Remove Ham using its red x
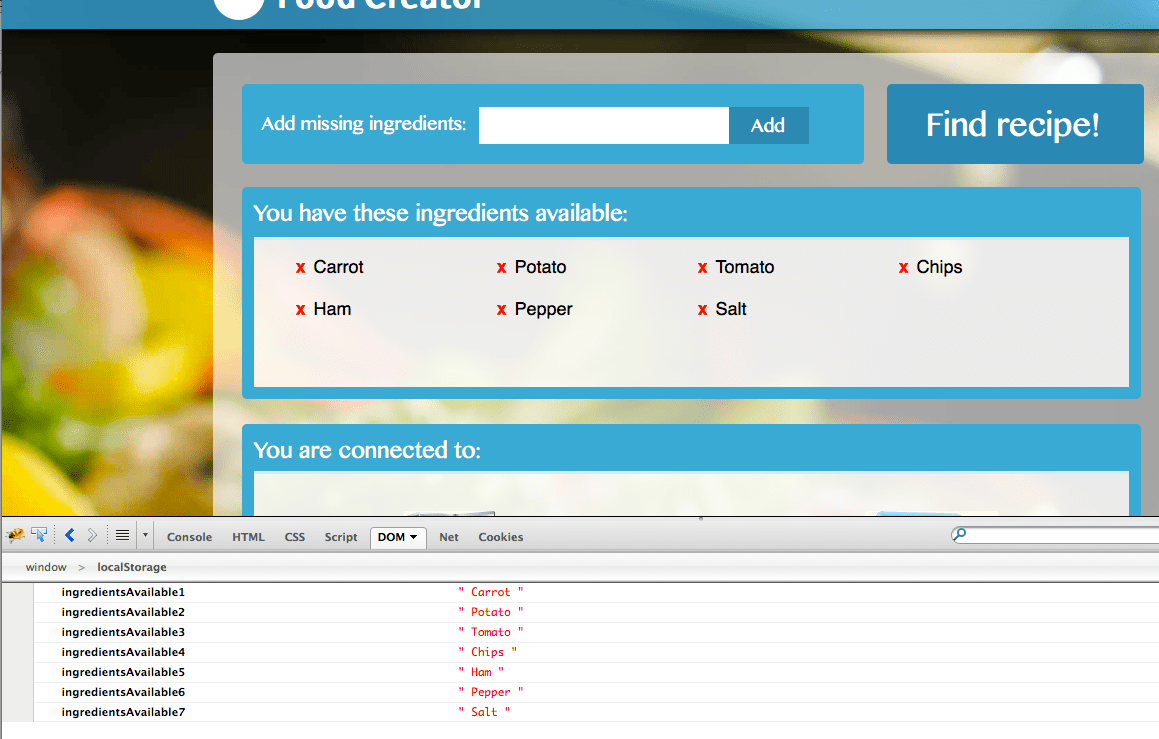The image size is (1159, 739). pos(301,309)
